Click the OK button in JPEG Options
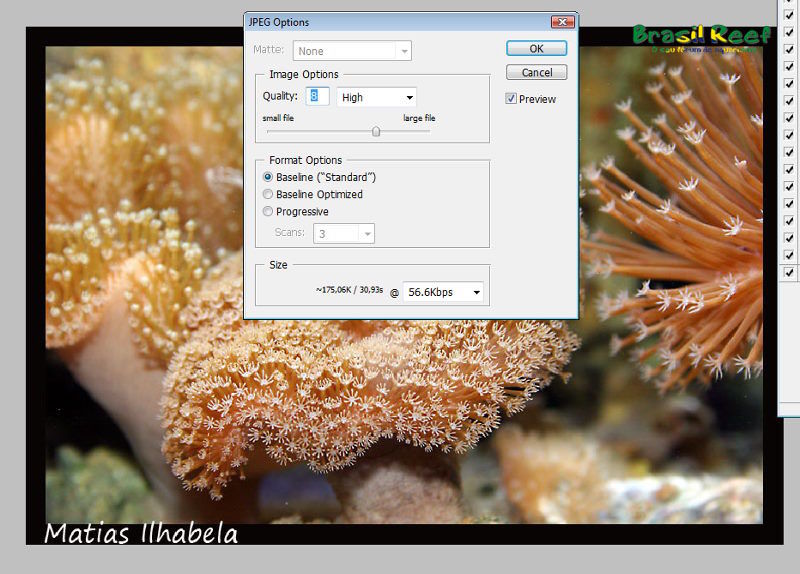The image size is (800, 574). click(536, 48)
